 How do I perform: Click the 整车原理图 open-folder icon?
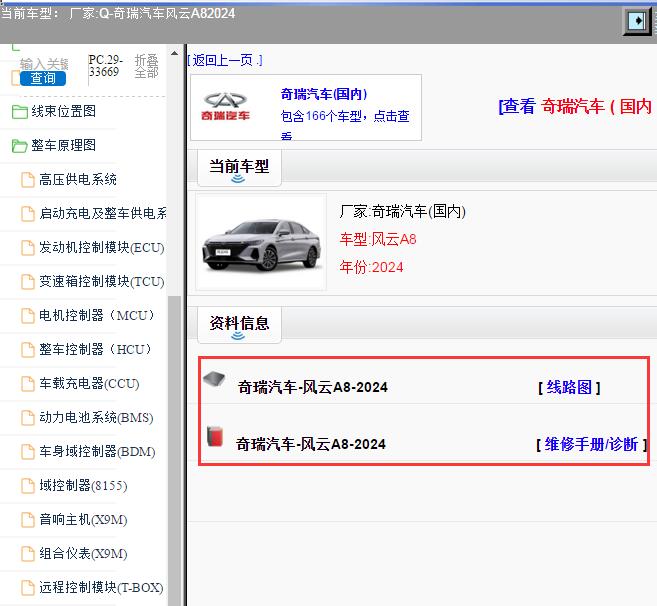coord(19,146)
